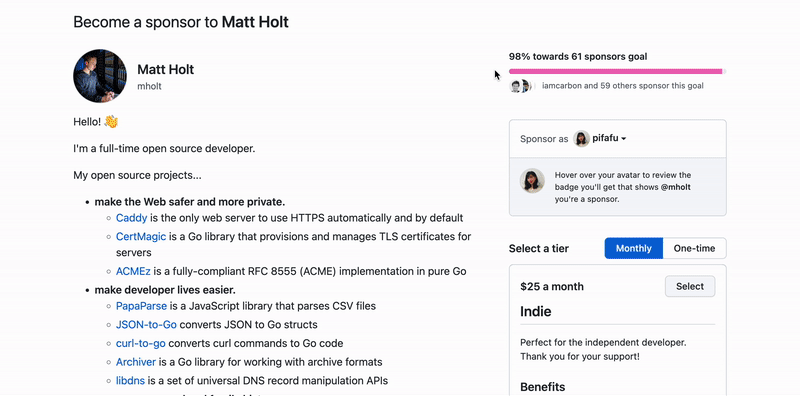Click the pink sponsors goal progress bar
The width and height of the screenshot is (800, 396).
click(617, 71)
